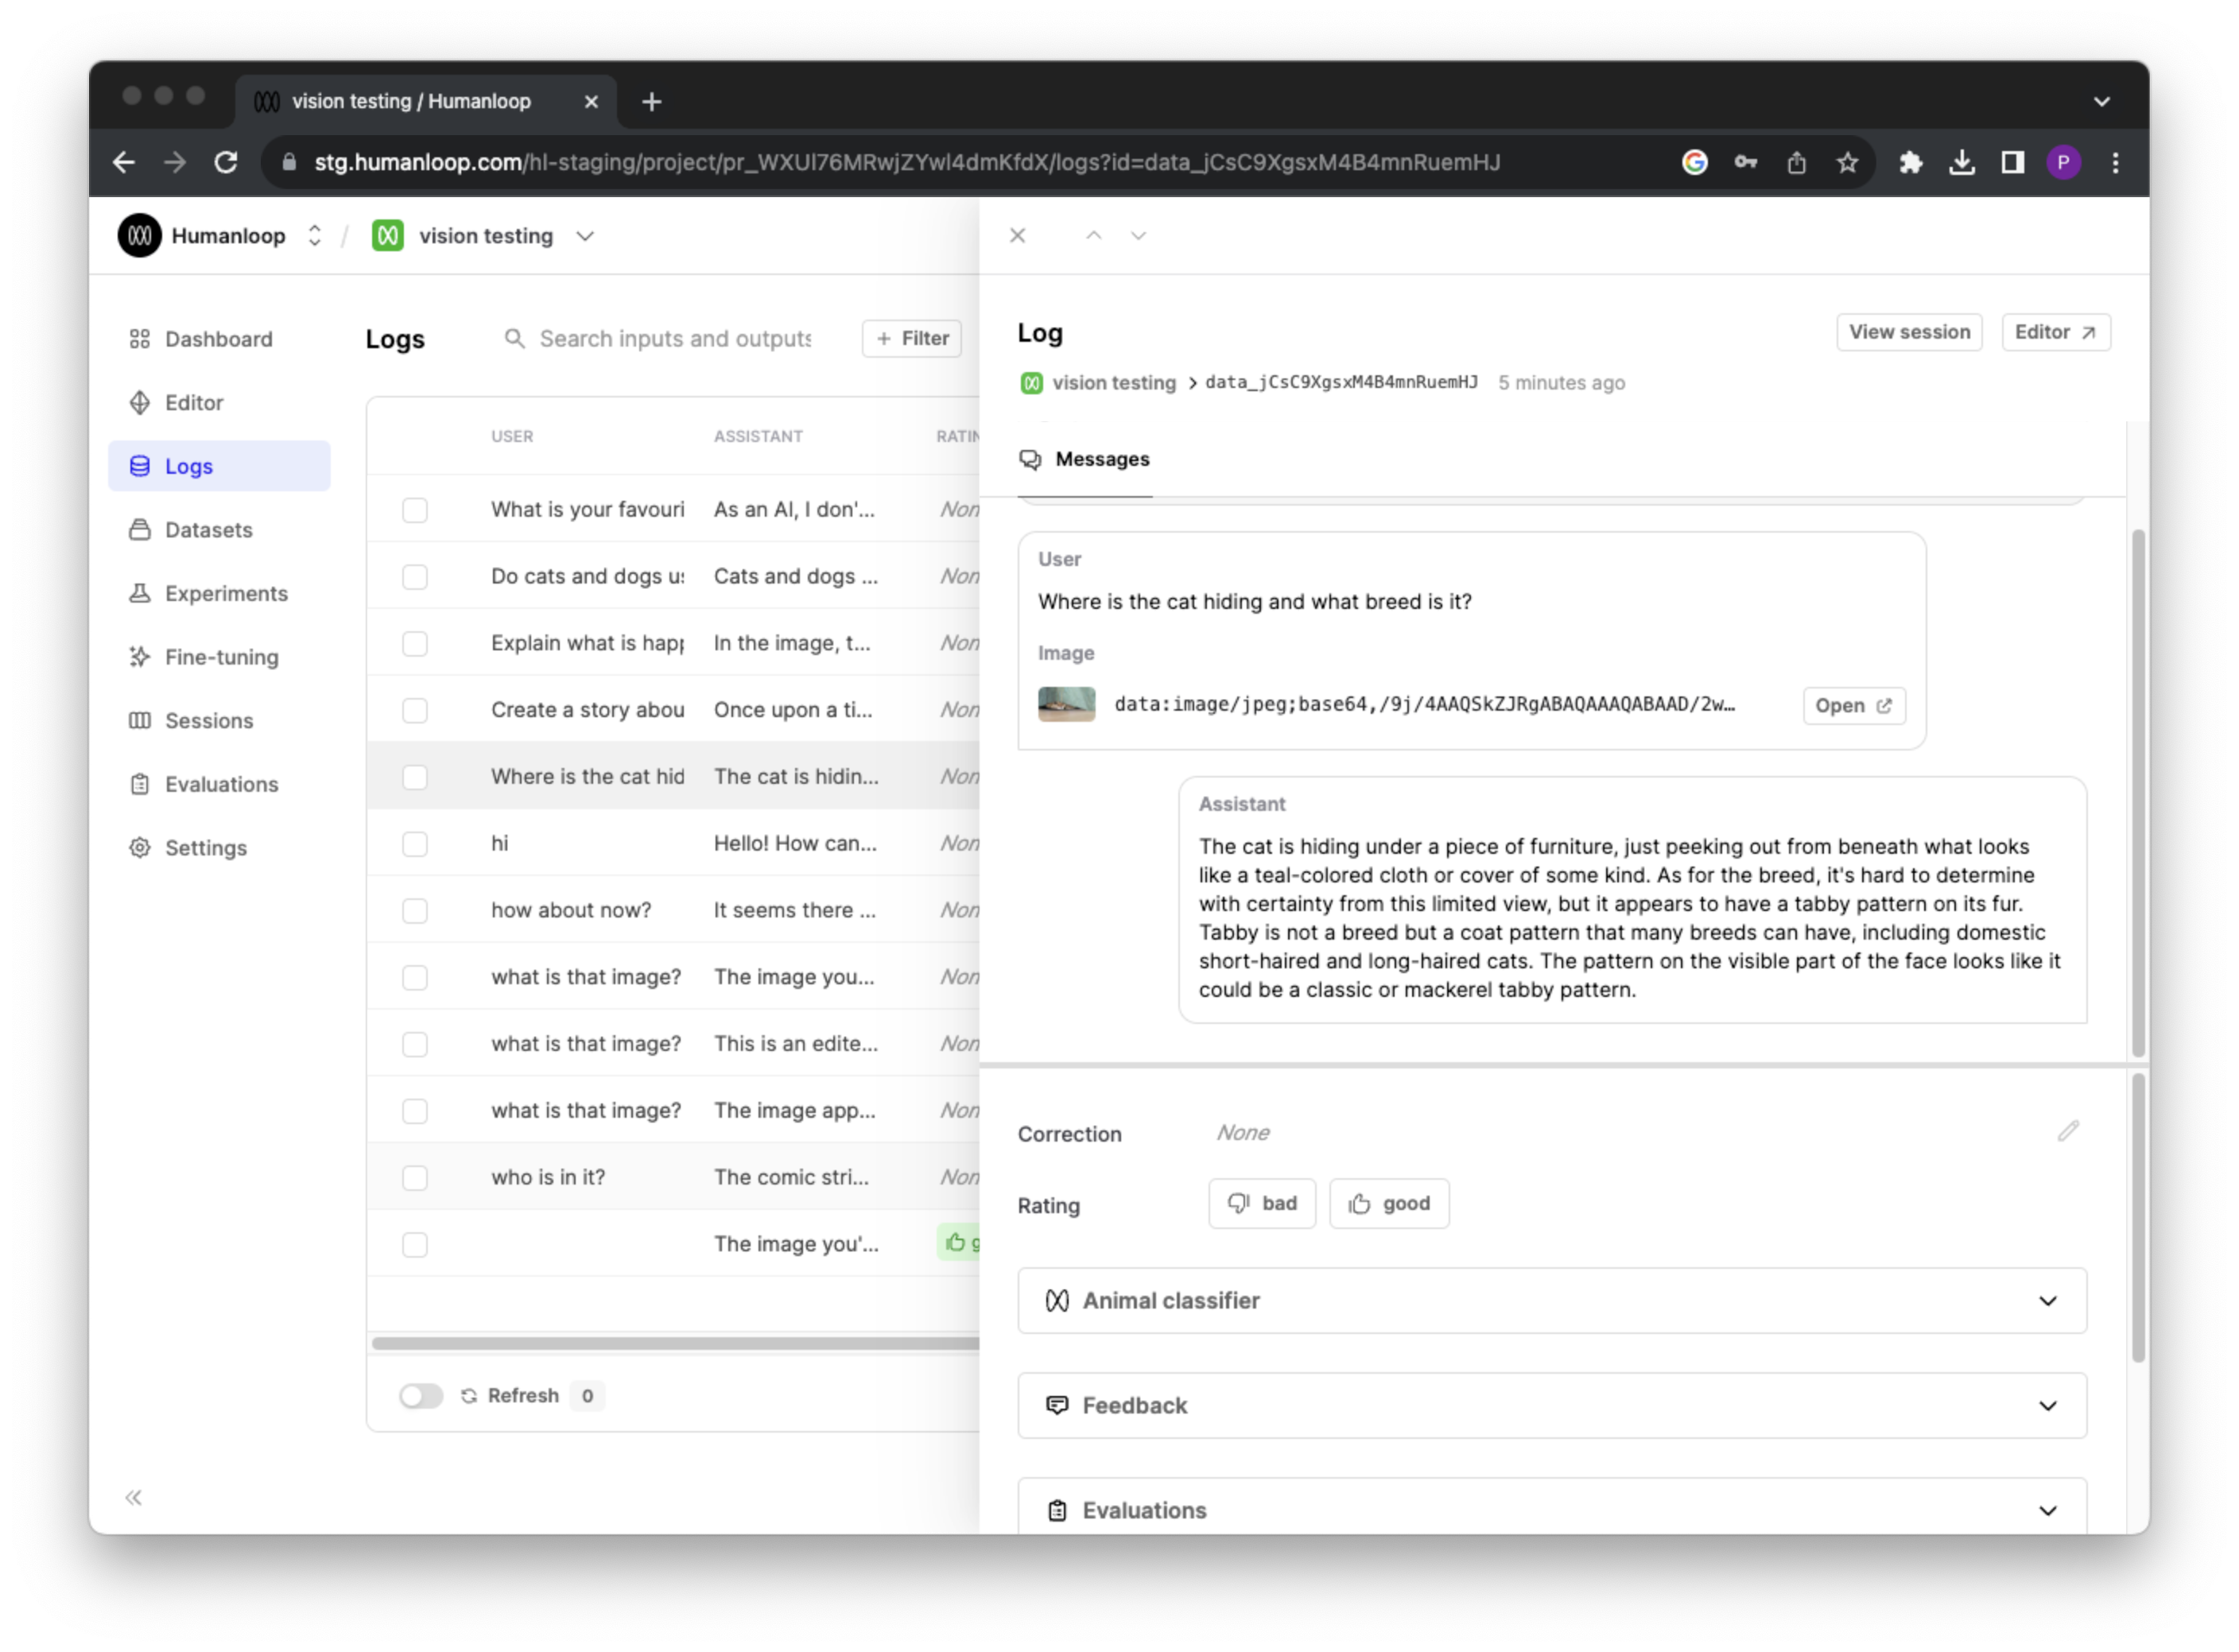Open Experiments in the sidebar
The image size is (2239, 1652).
coord(219,594)
